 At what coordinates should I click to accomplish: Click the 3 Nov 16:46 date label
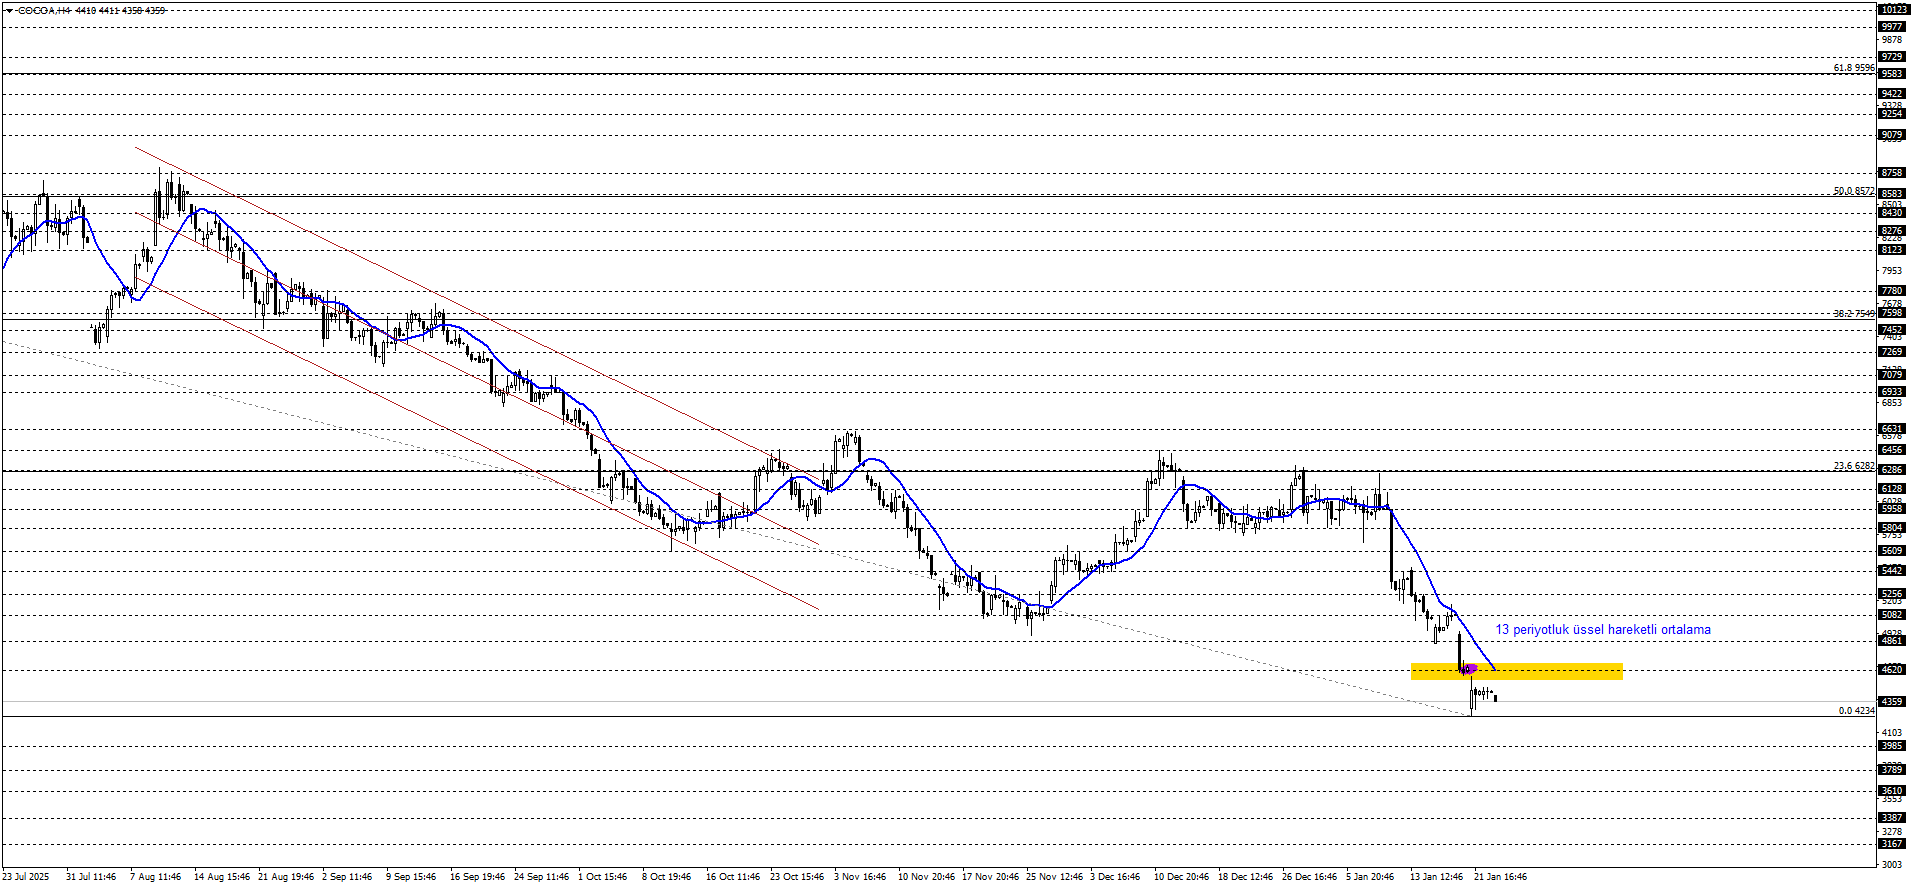coord(860,877)
